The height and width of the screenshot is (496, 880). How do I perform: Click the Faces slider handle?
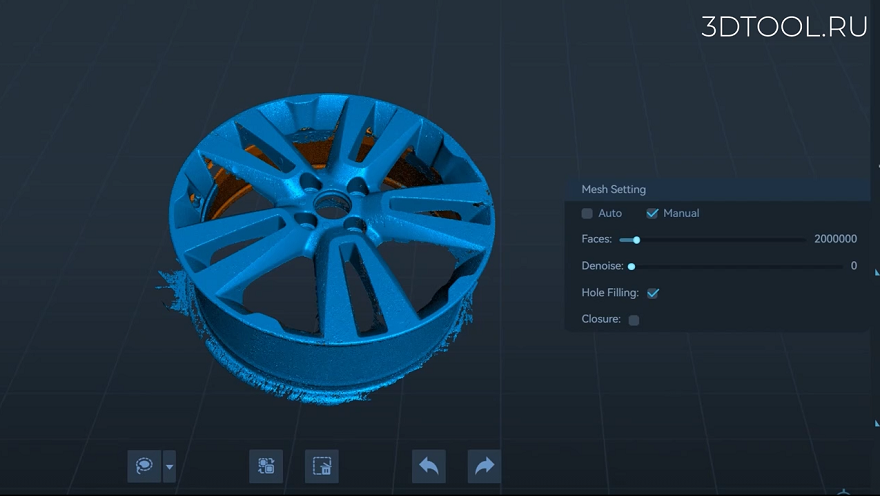(636, 240)
